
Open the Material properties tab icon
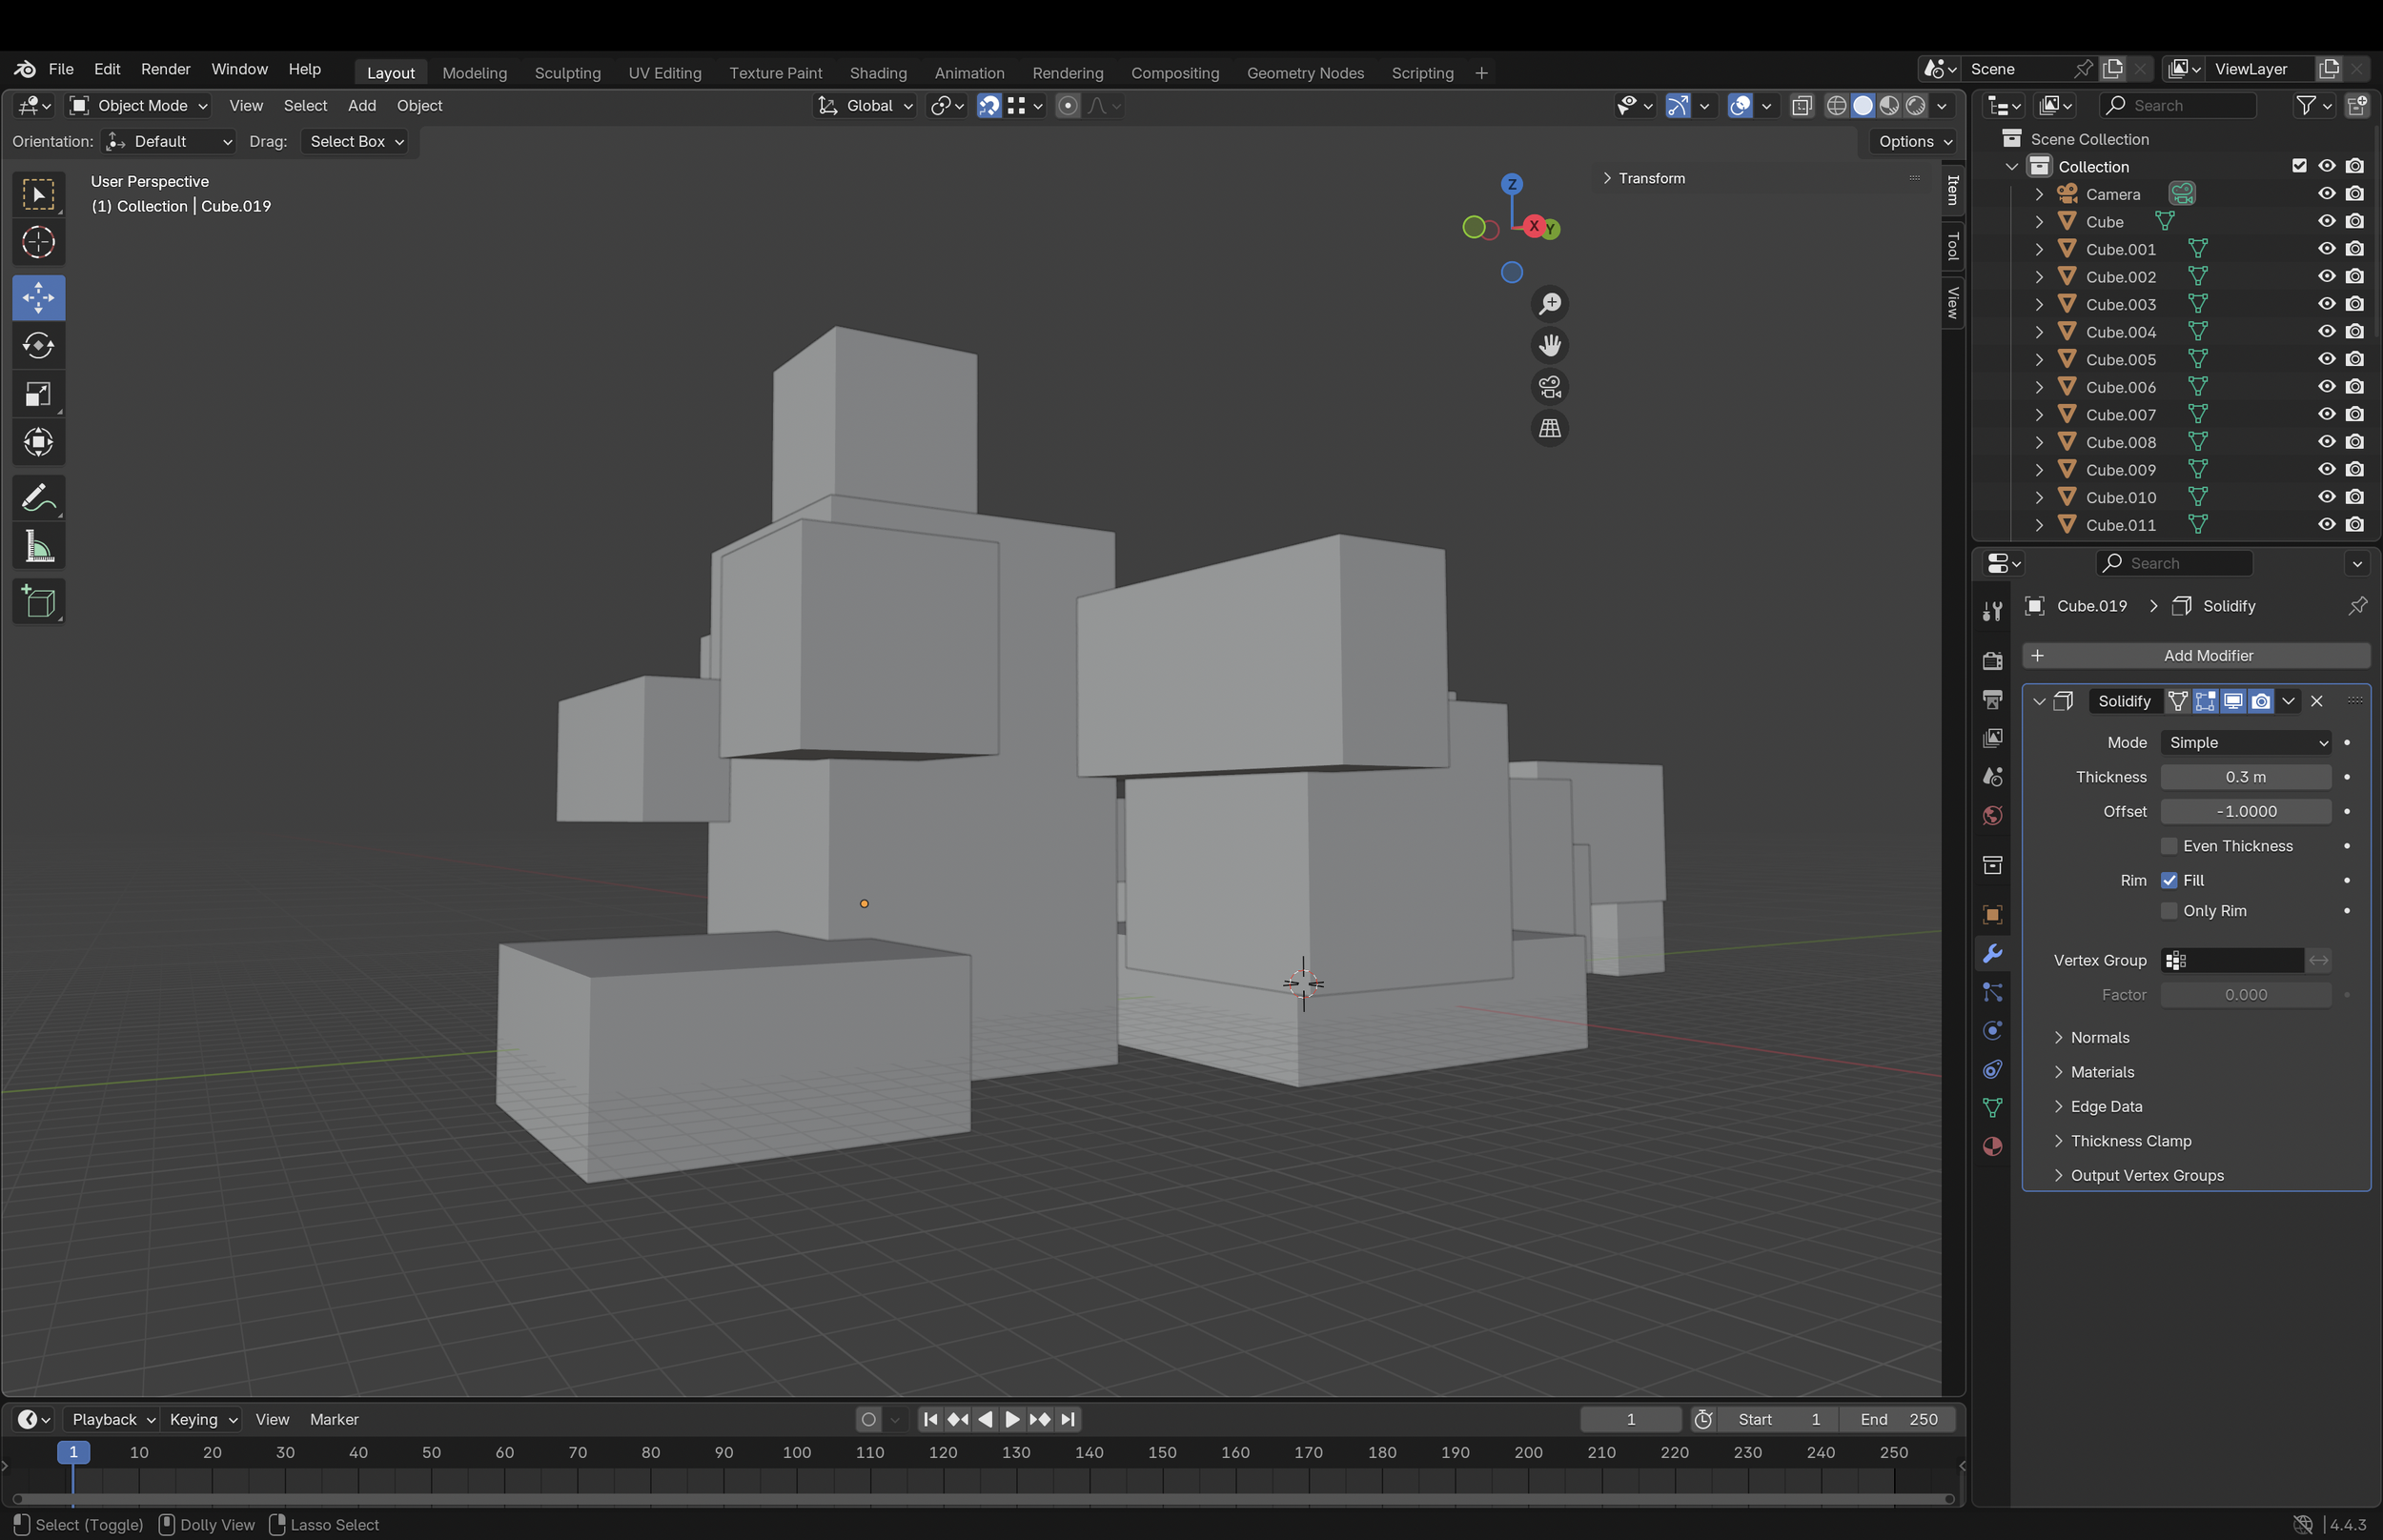(1992, 1146)
